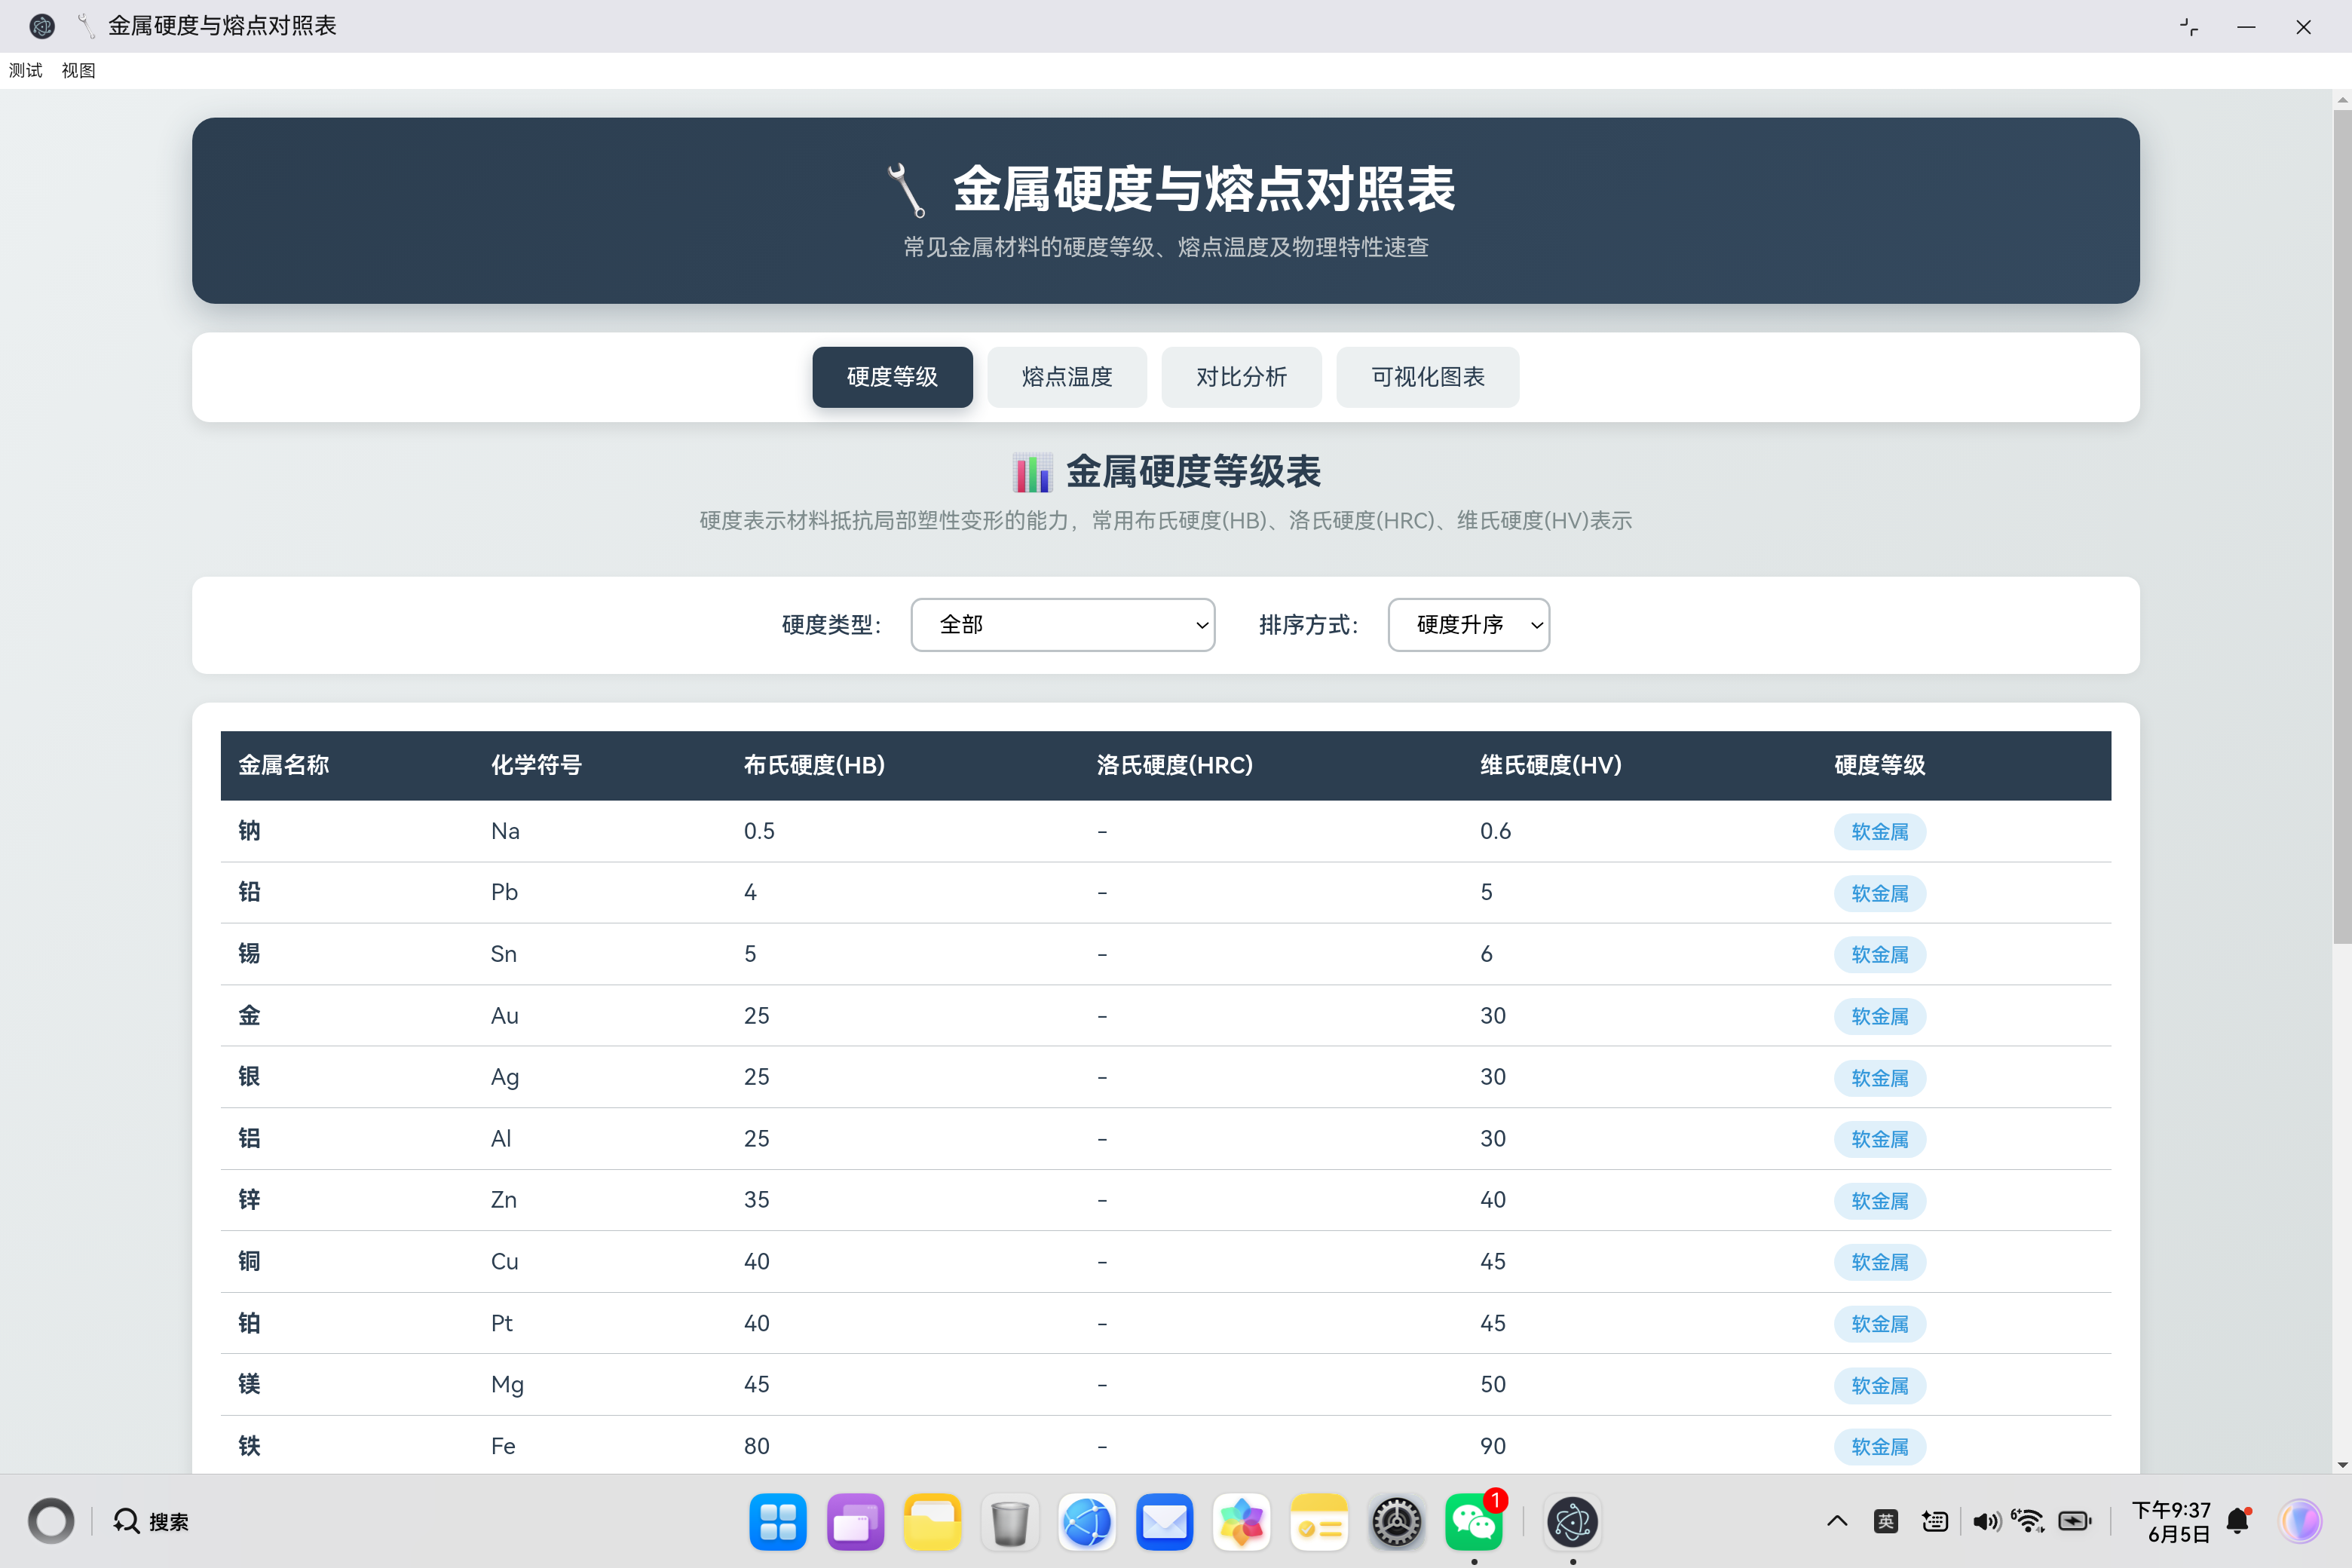This screenshot has width=2352, height=1568.
Task: Click the symbol Ag cell
Action: 505,1077
